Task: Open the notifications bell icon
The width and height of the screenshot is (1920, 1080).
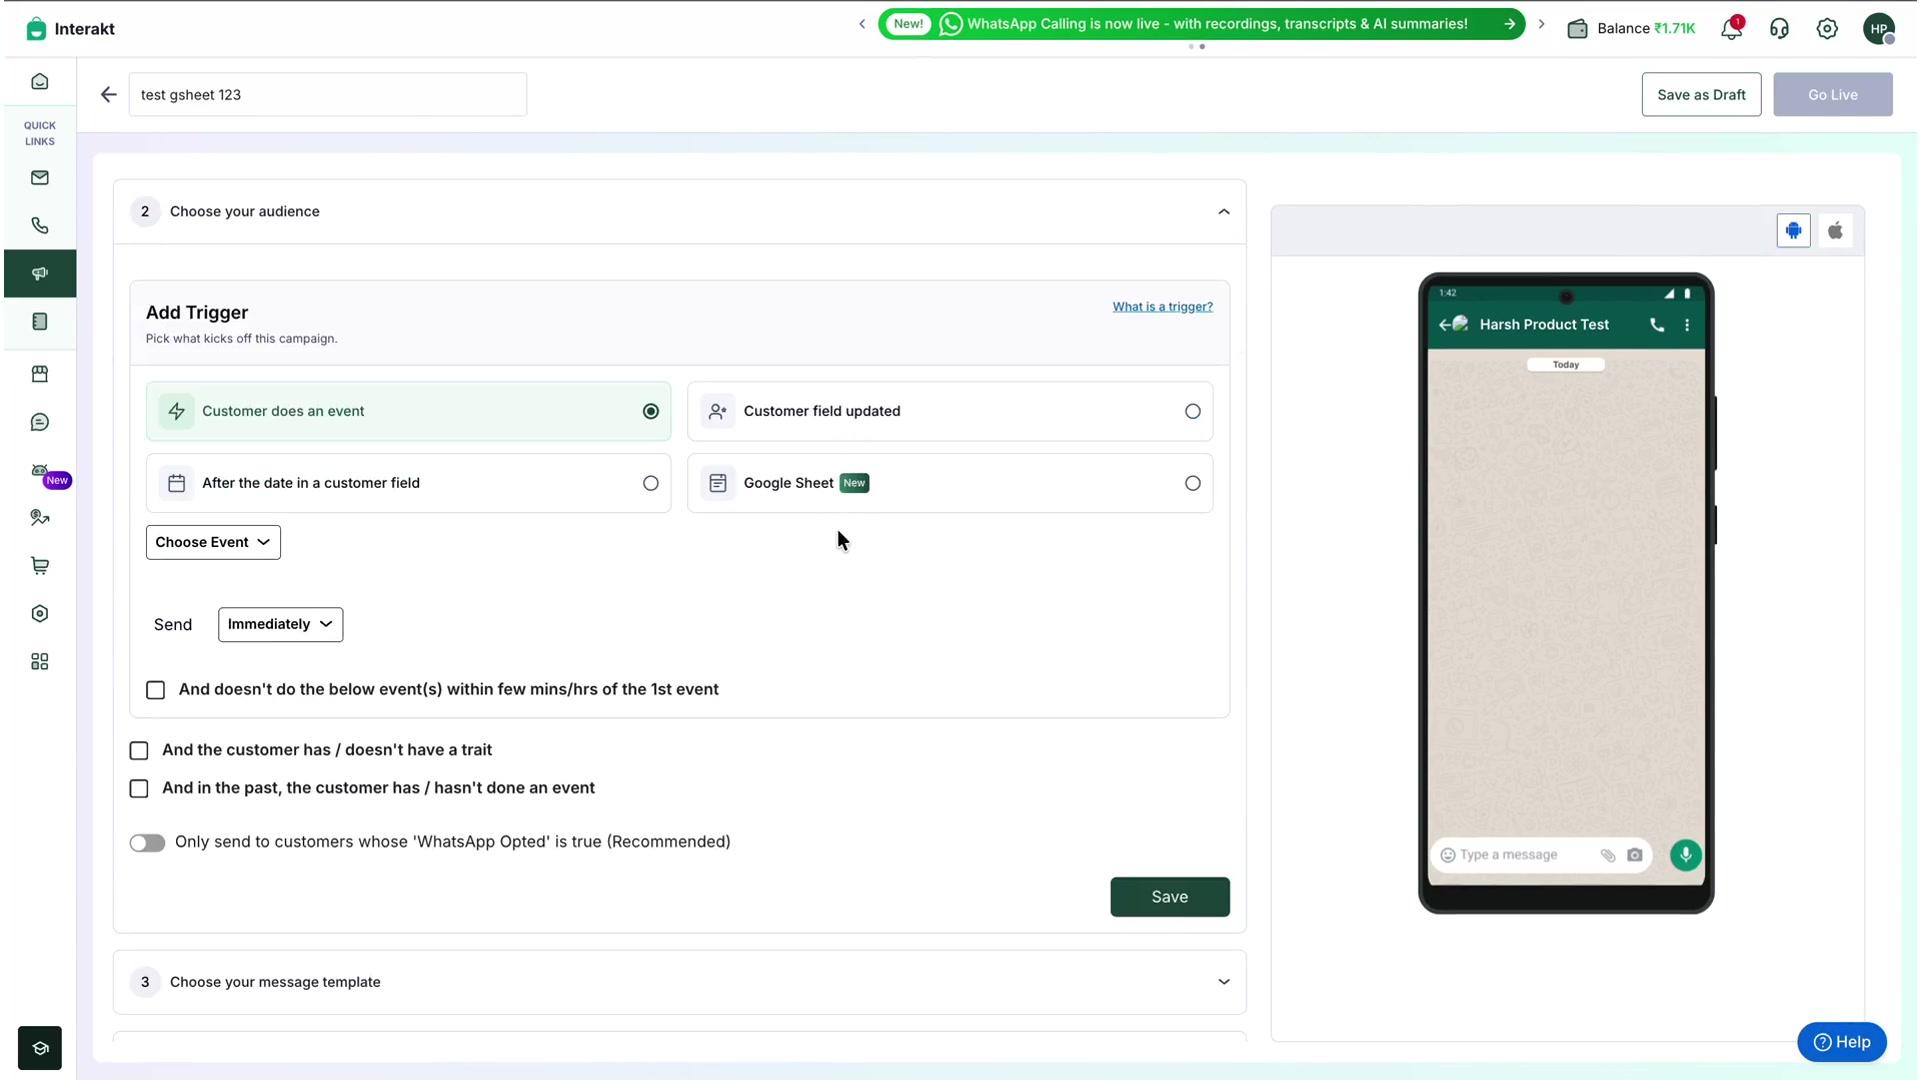Action: (x=1731, y=29)
